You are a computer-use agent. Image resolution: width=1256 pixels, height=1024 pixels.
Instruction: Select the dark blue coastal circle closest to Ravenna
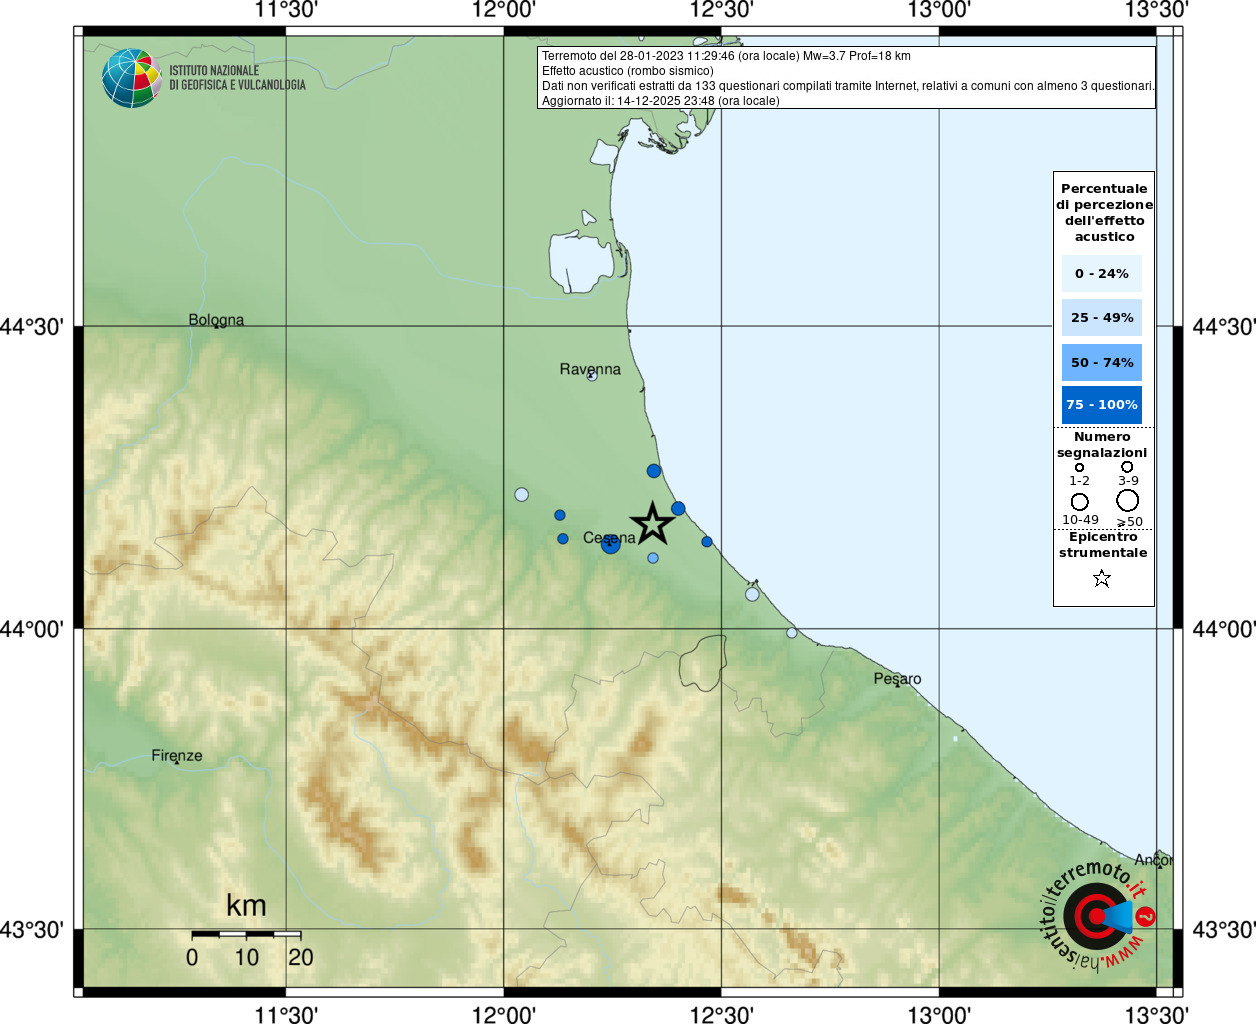click(x=654, y=471)
